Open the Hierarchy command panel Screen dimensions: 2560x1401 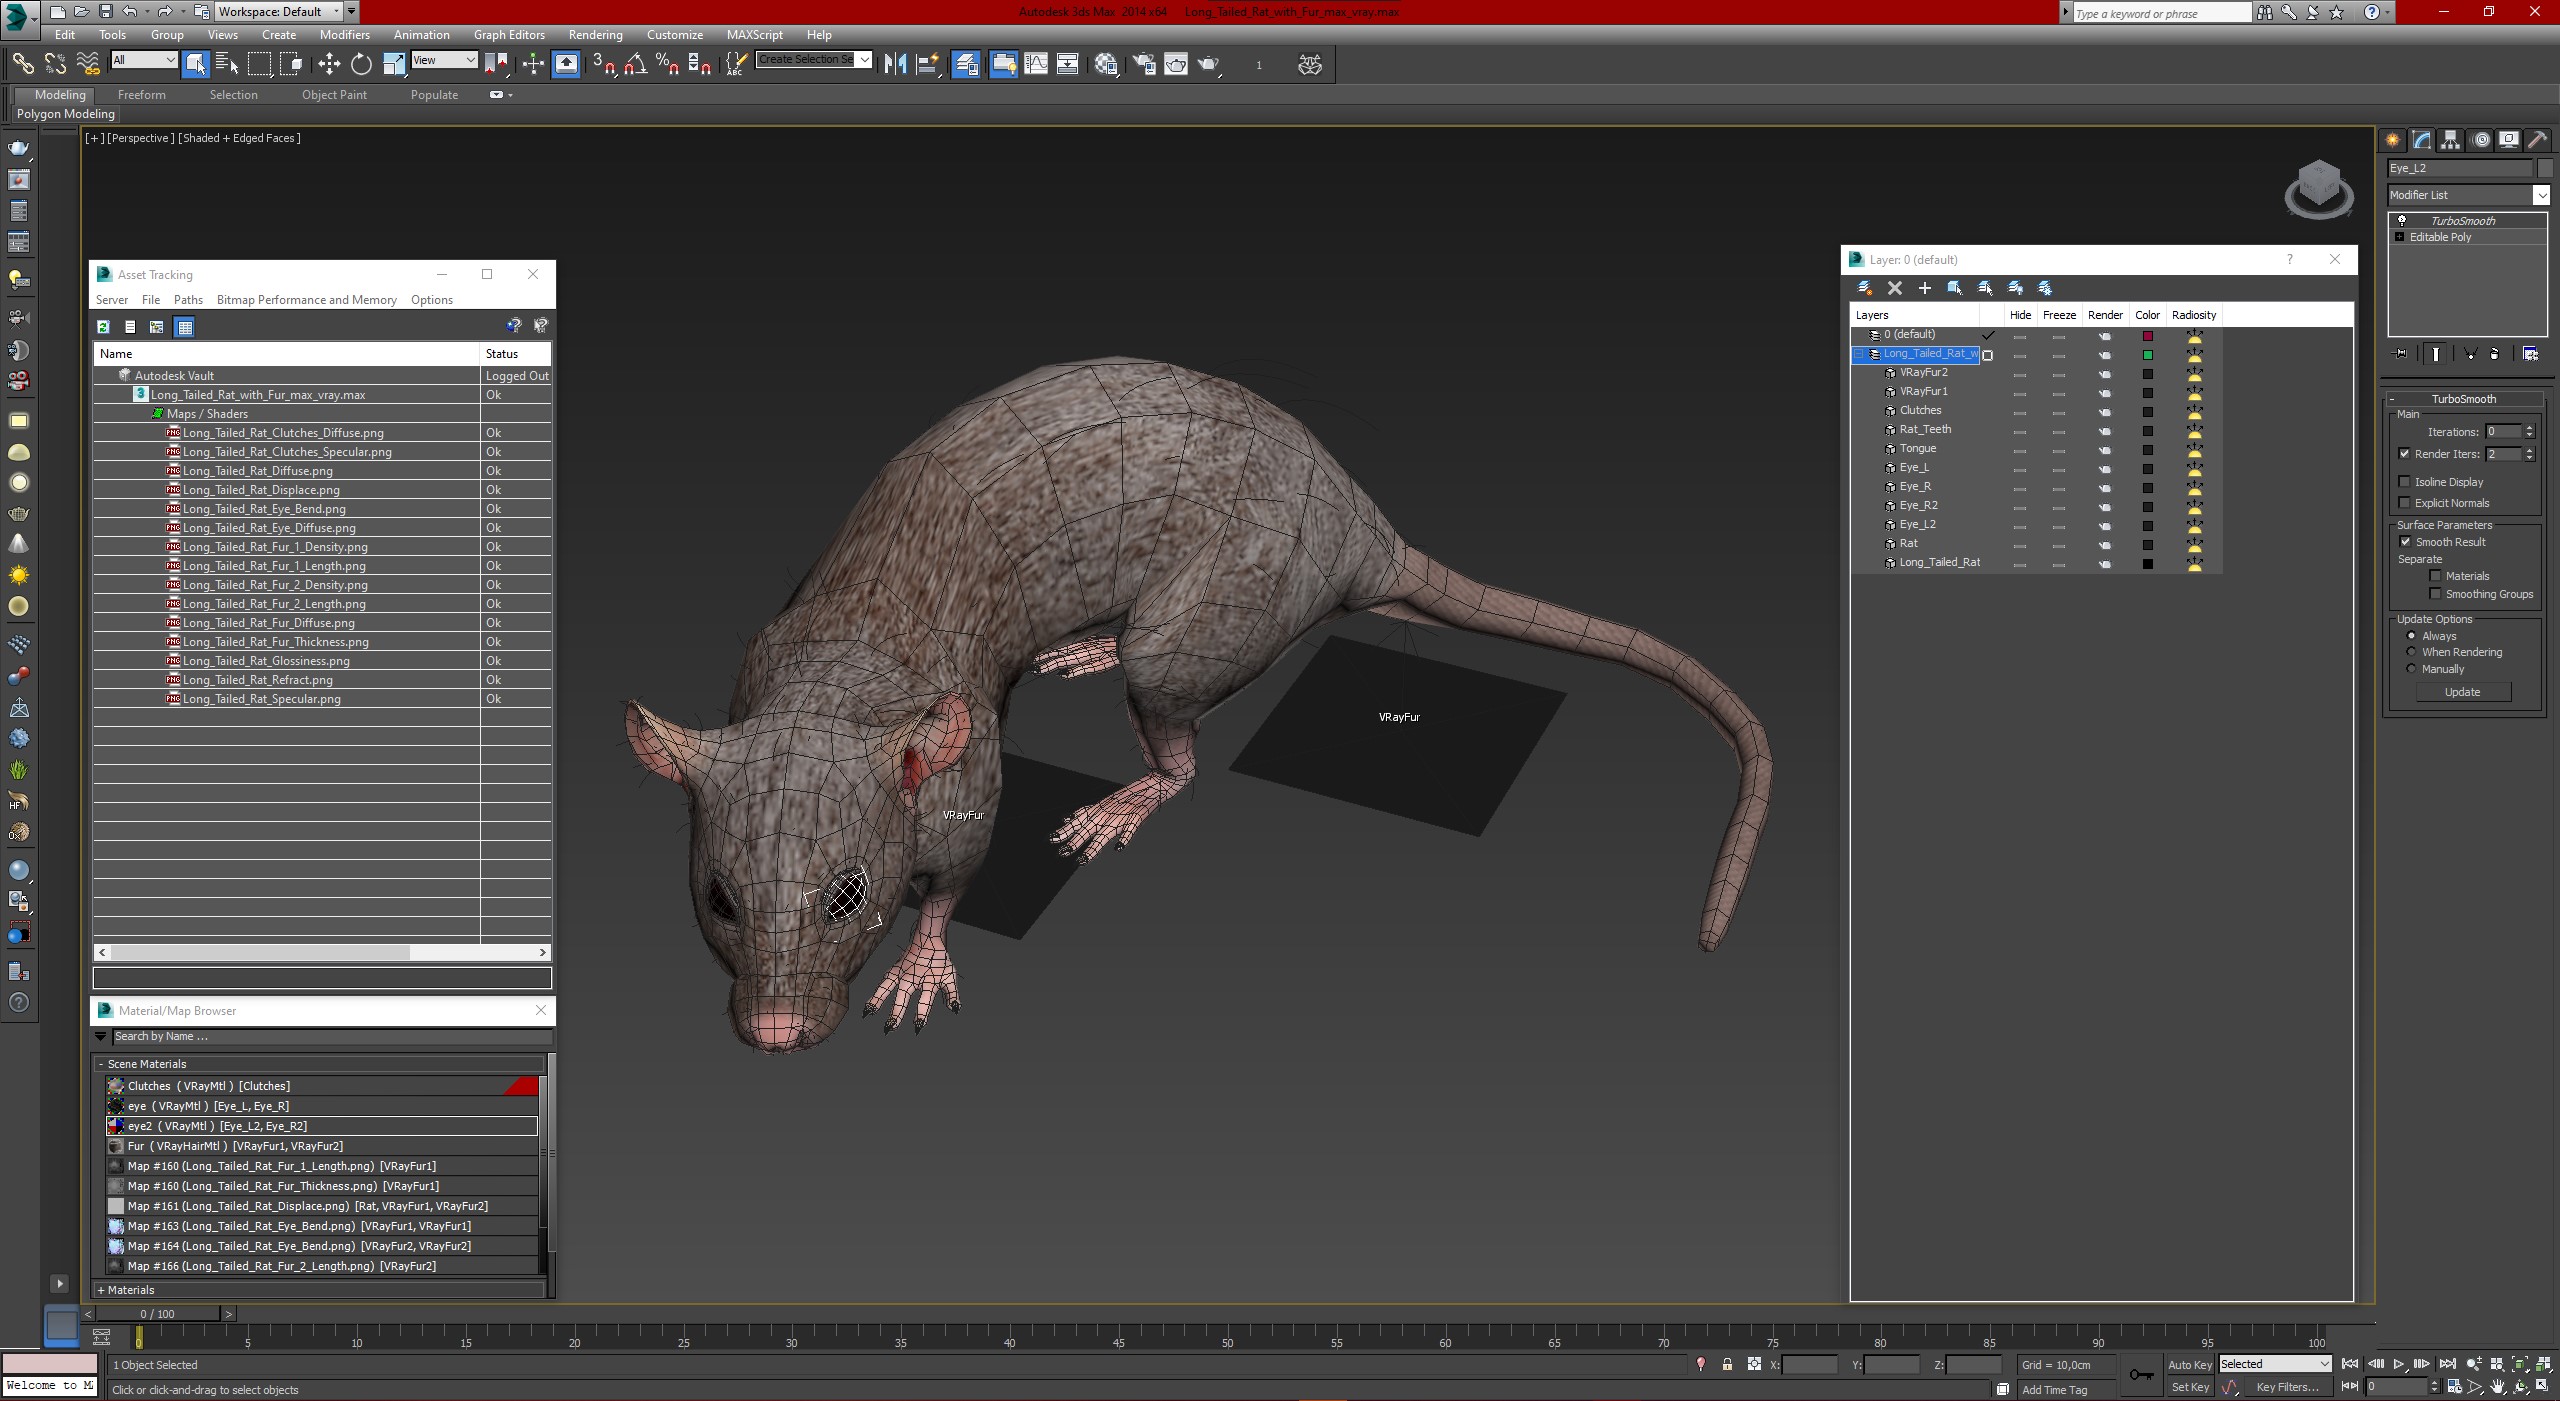tap(2450, 140)
